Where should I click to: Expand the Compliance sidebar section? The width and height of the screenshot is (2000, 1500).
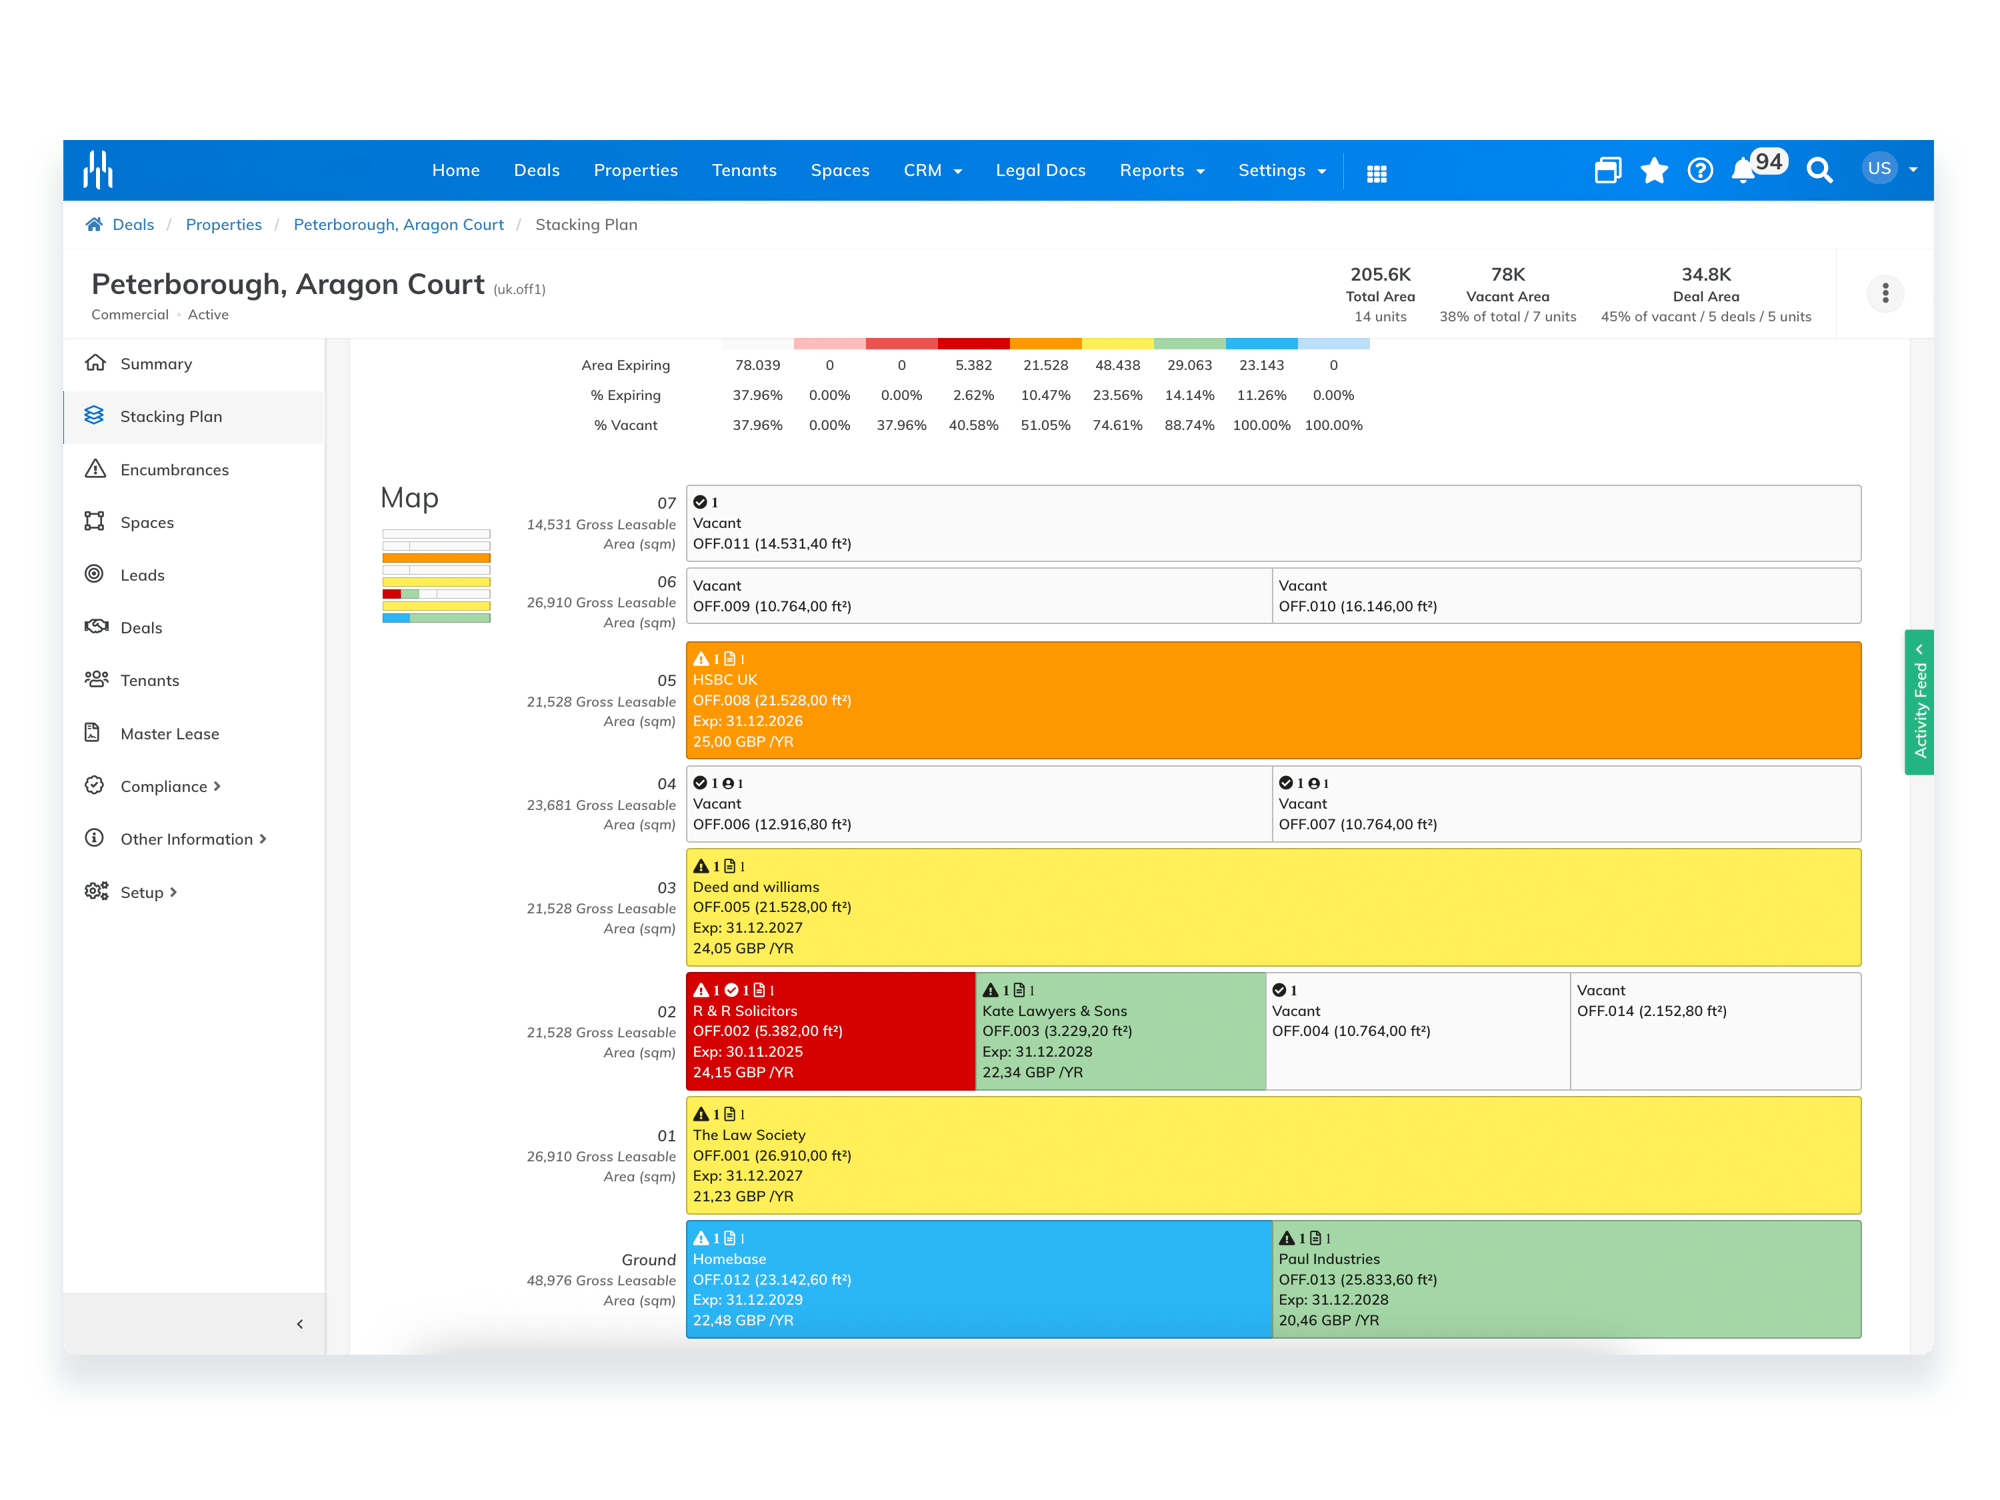click(170, 786)
